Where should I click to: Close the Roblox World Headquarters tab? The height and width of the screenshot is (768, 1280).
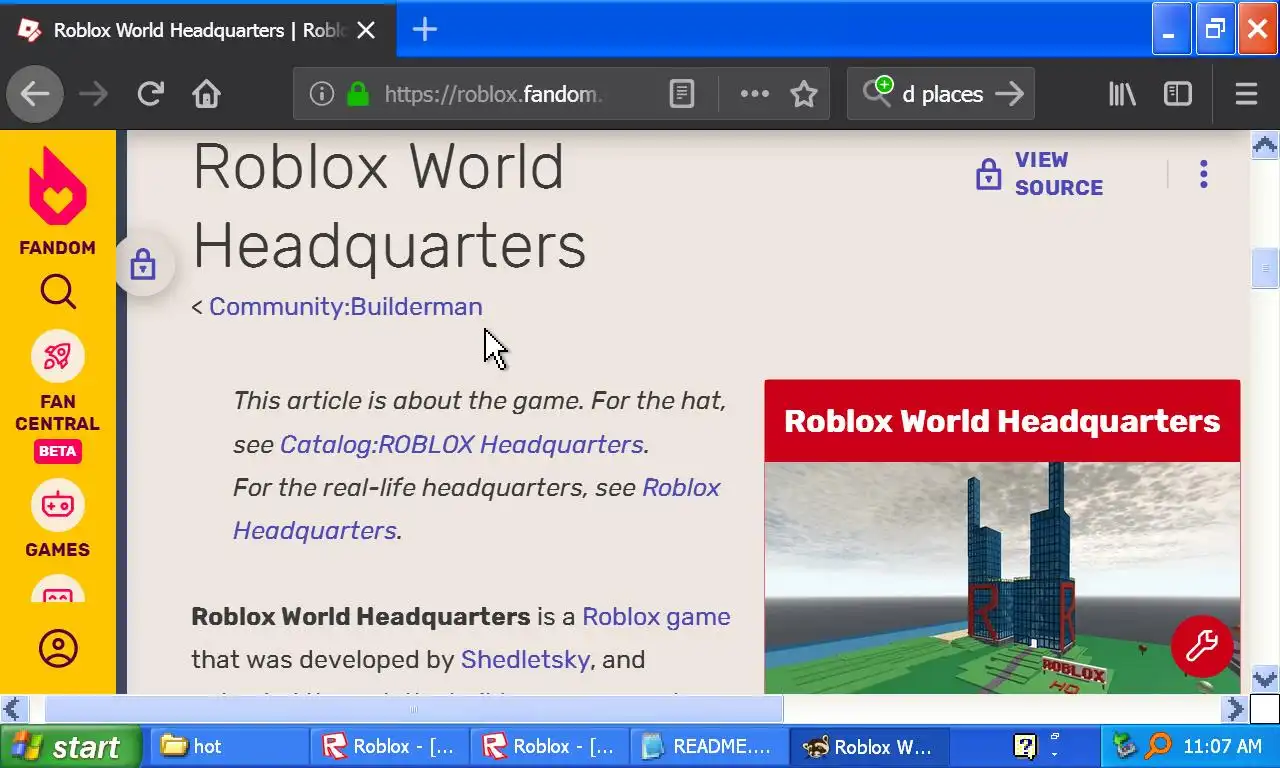(x=366, y=30)
